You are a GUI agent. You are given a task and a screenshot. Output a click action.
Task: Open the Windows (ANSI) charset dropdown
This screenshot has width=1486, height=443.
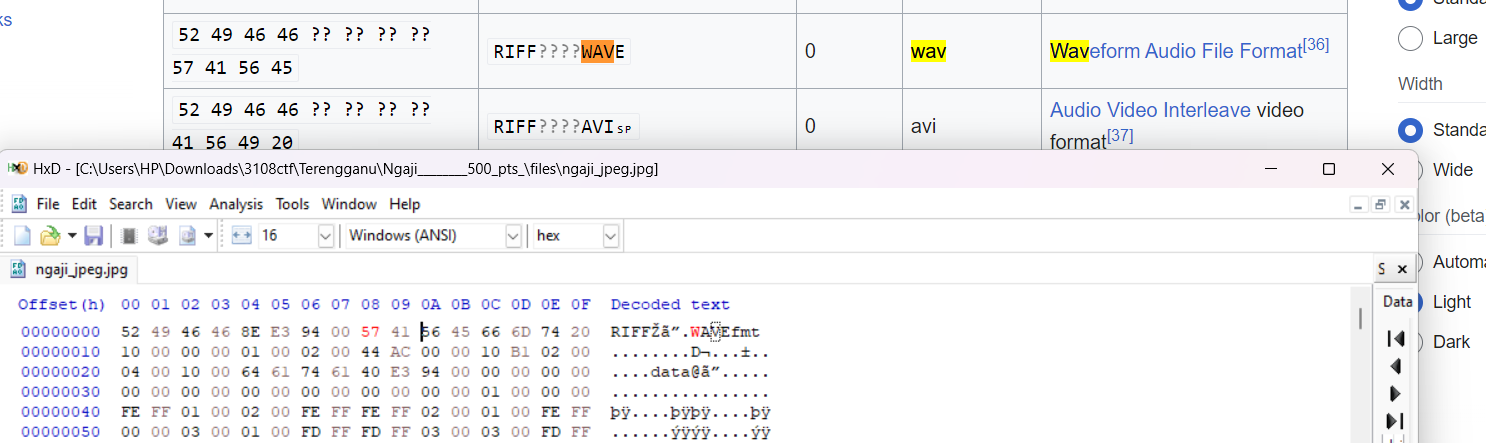point(513,236)
